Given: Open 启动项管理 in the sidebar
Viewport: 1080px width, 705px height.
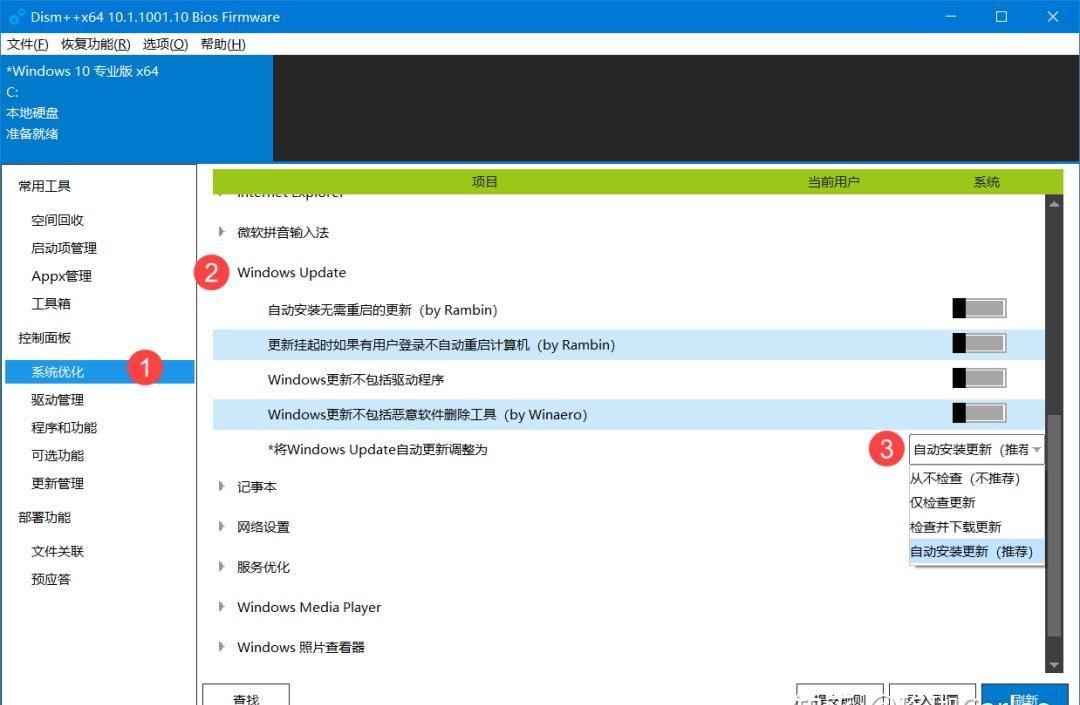Looking at the screenshot, I should (64, 248).
